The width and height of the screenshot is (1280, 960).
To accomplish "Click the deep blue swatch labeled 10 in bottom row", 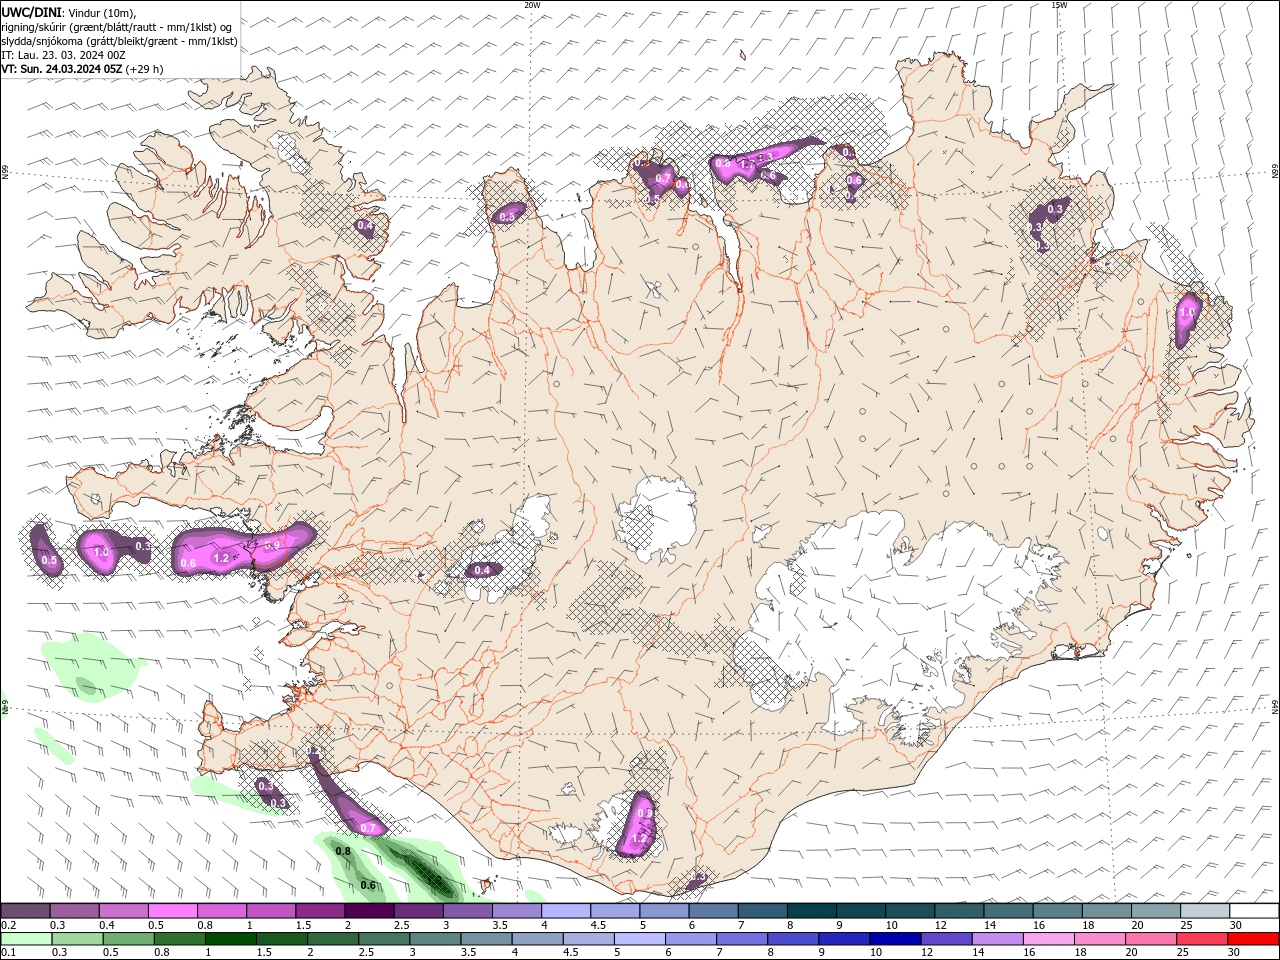I will pyautogui.click(x=893, y=939).
